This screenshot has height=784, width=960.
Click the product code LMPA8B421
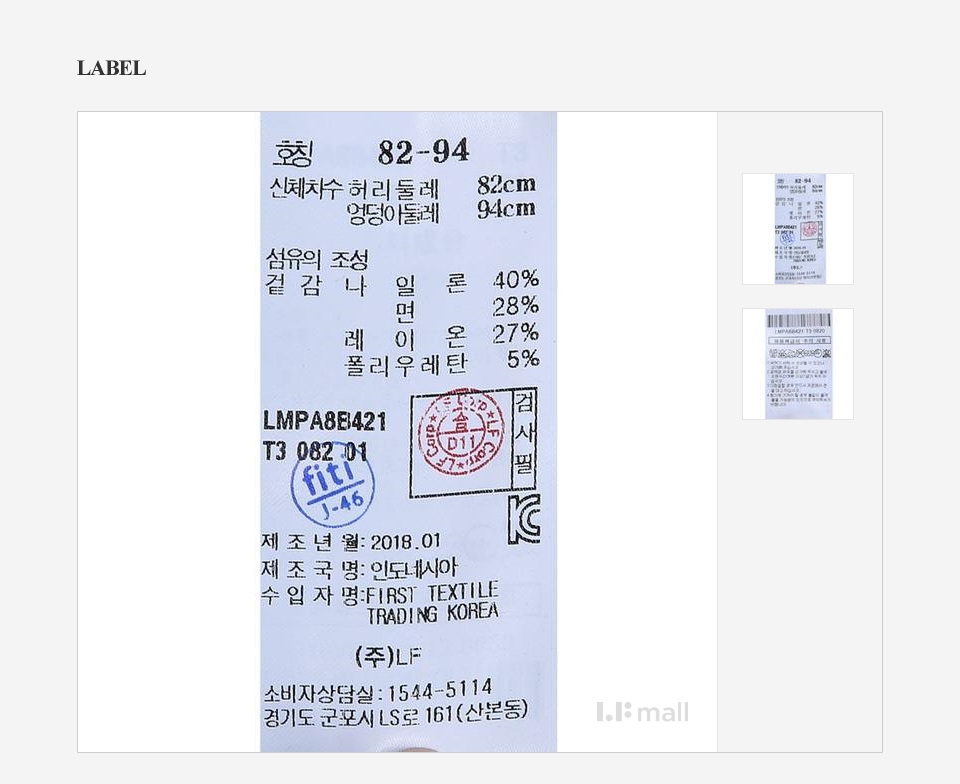pos(325,421)
